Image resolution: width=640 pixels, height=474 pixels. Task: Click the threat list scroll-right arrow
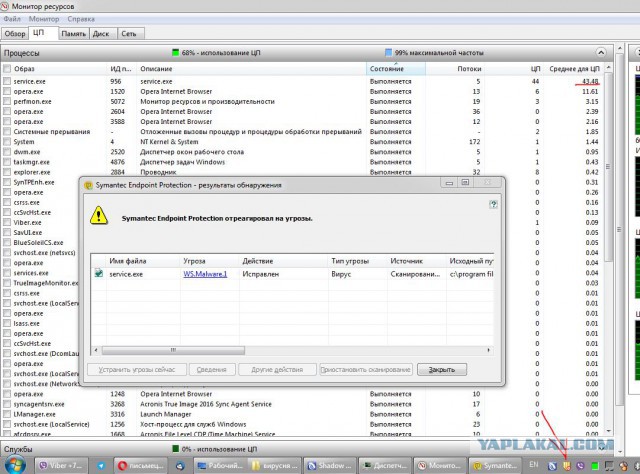(489, 350)
